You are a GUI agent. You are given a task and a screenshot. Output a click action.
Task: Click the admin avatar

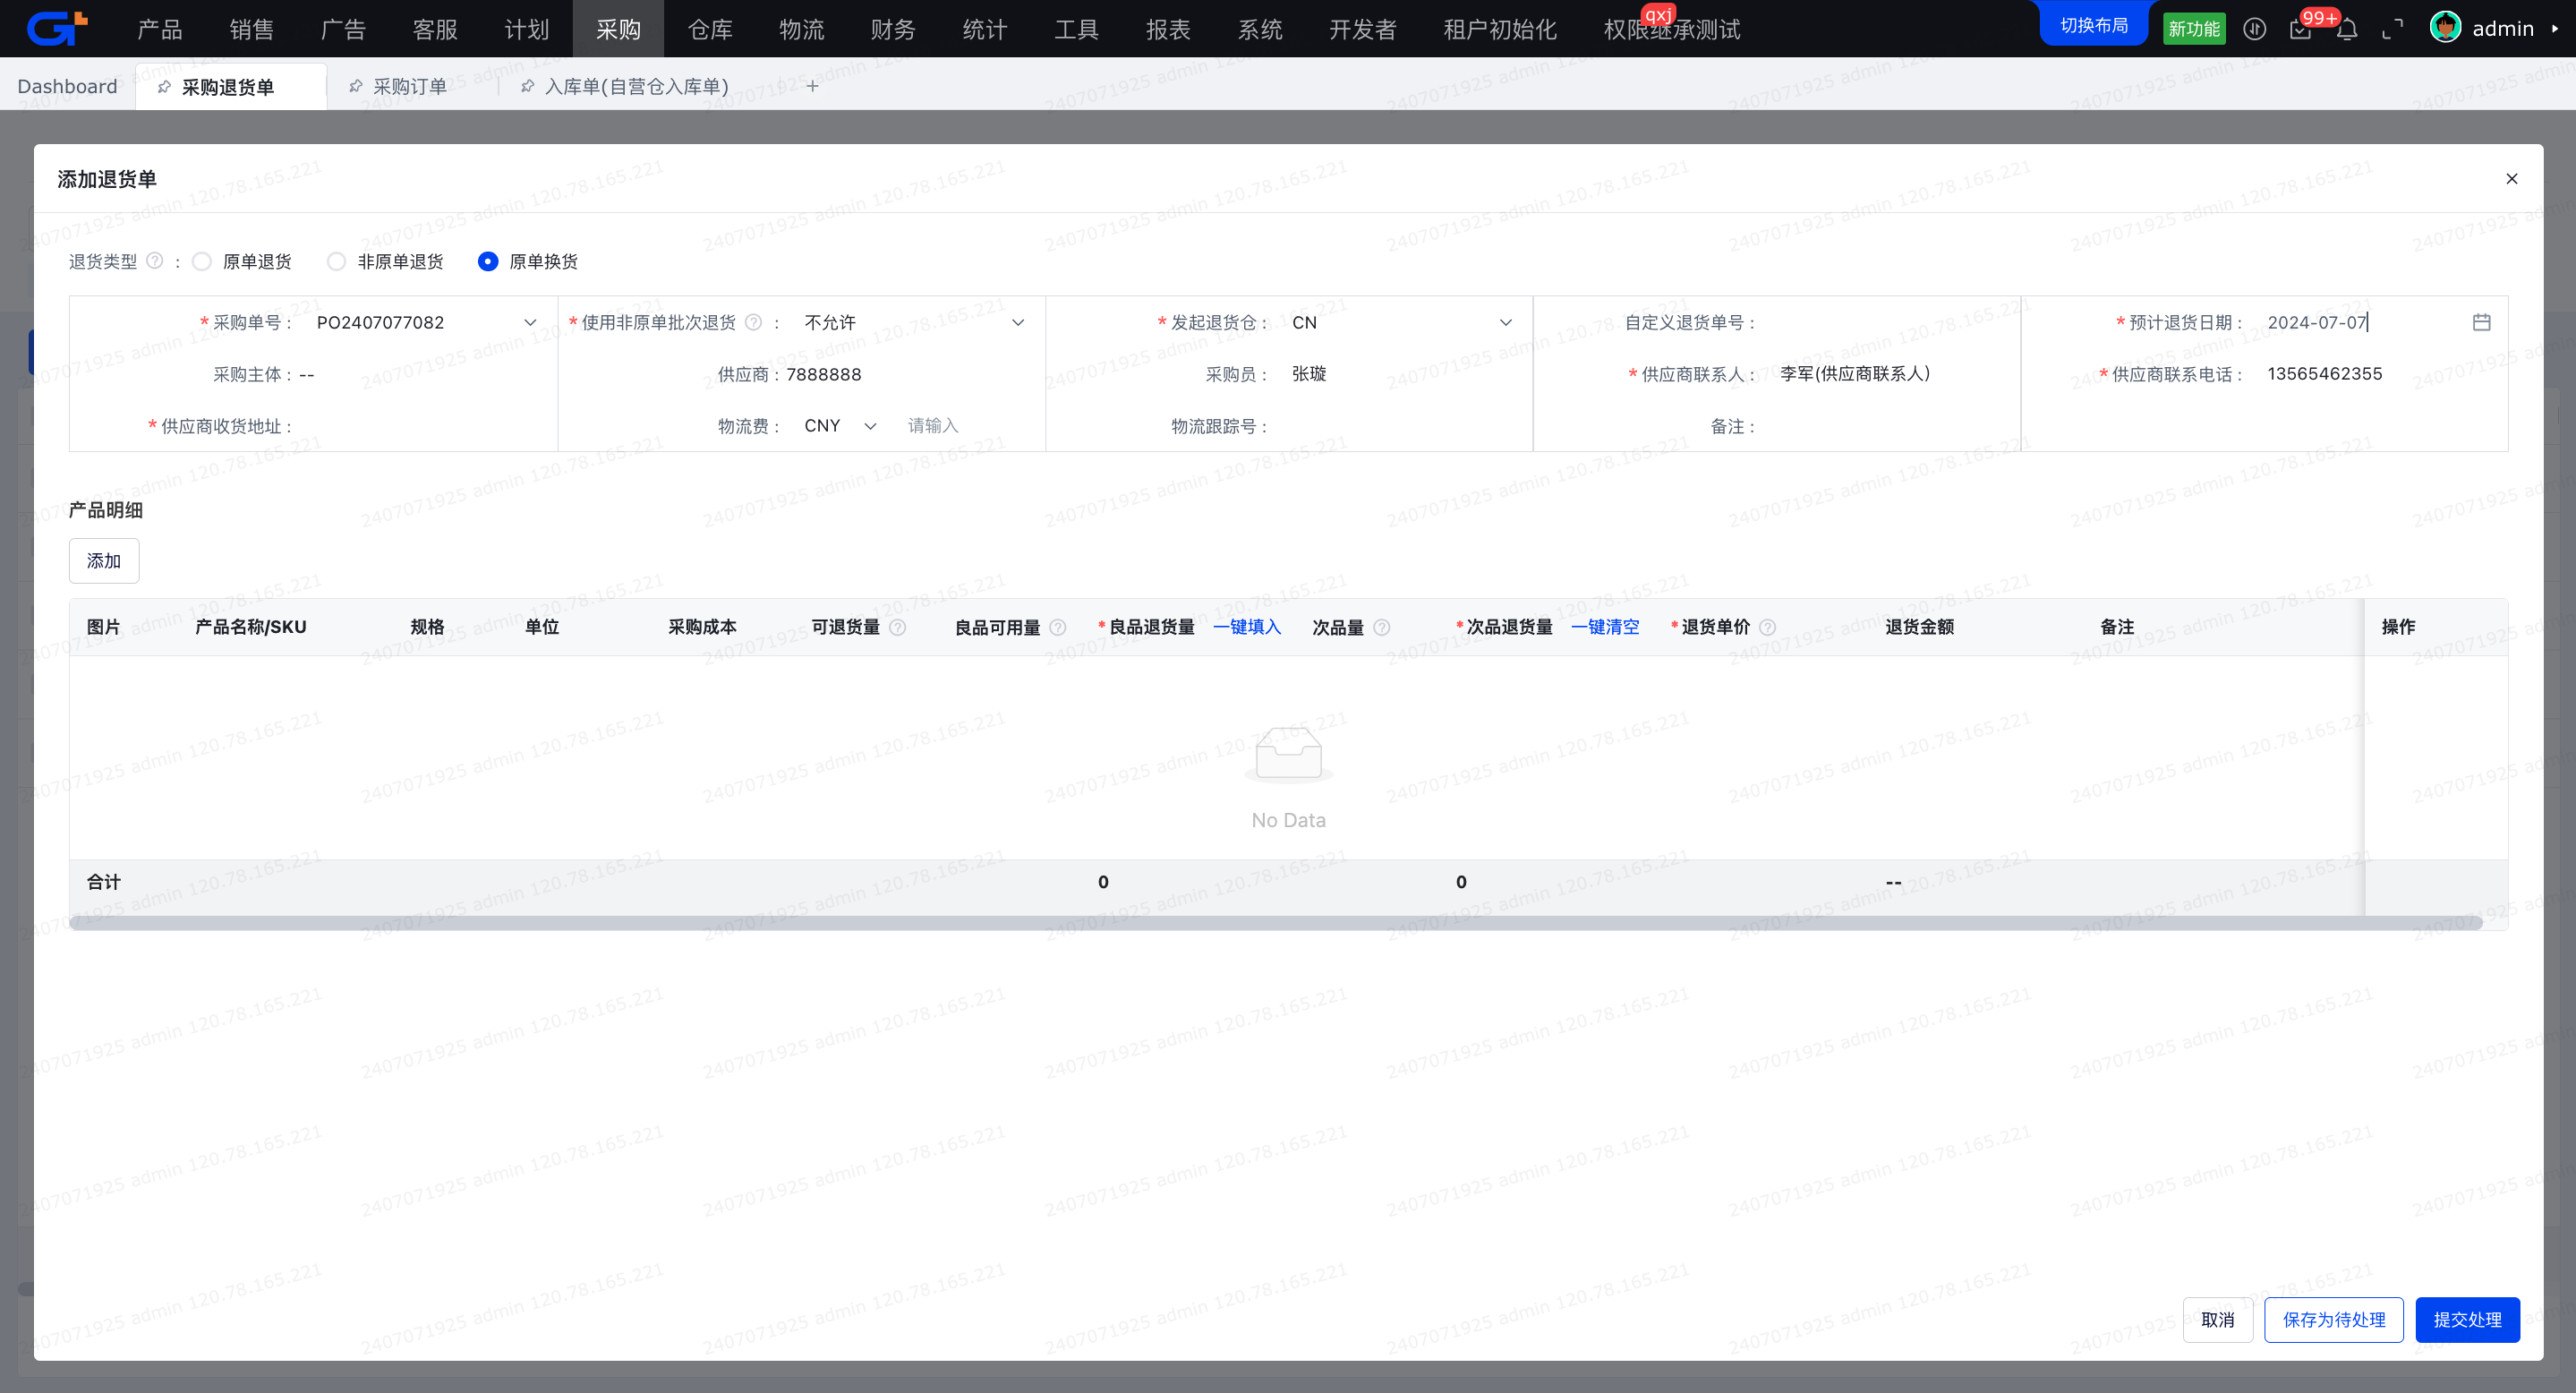click(x=2446, y=28)
